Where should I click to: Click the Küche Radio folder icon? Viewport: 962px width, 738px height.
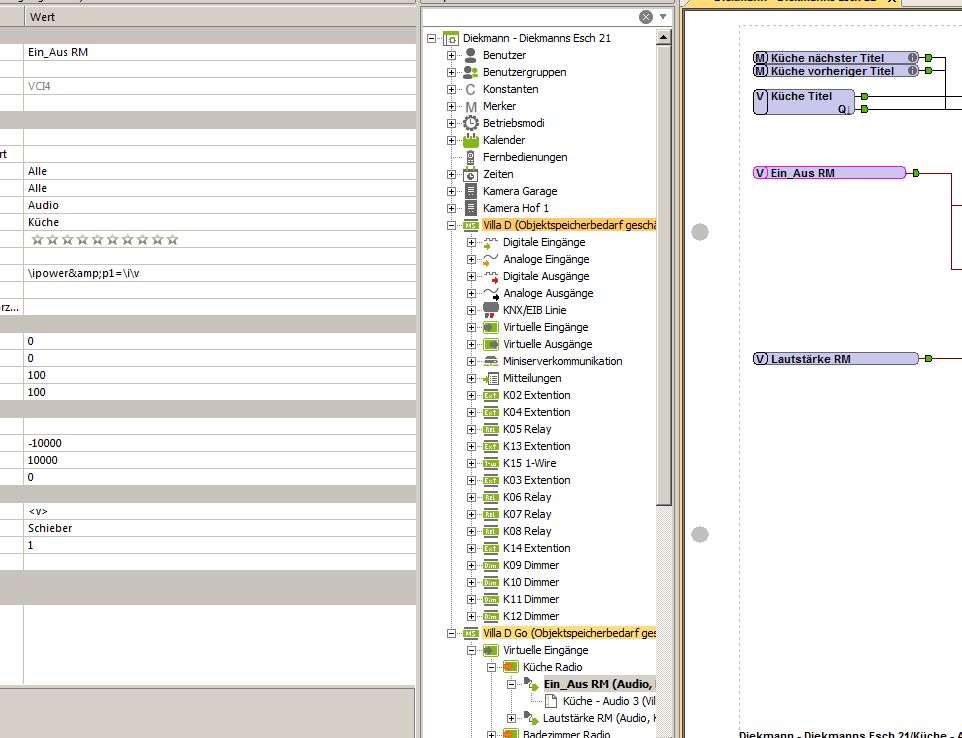(510, 667)
